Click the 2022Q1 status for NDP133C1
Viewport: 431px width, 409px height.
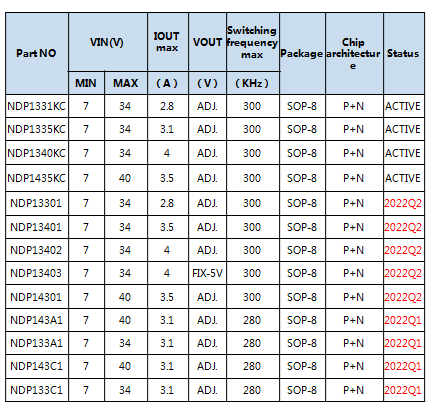click(403, 390)
